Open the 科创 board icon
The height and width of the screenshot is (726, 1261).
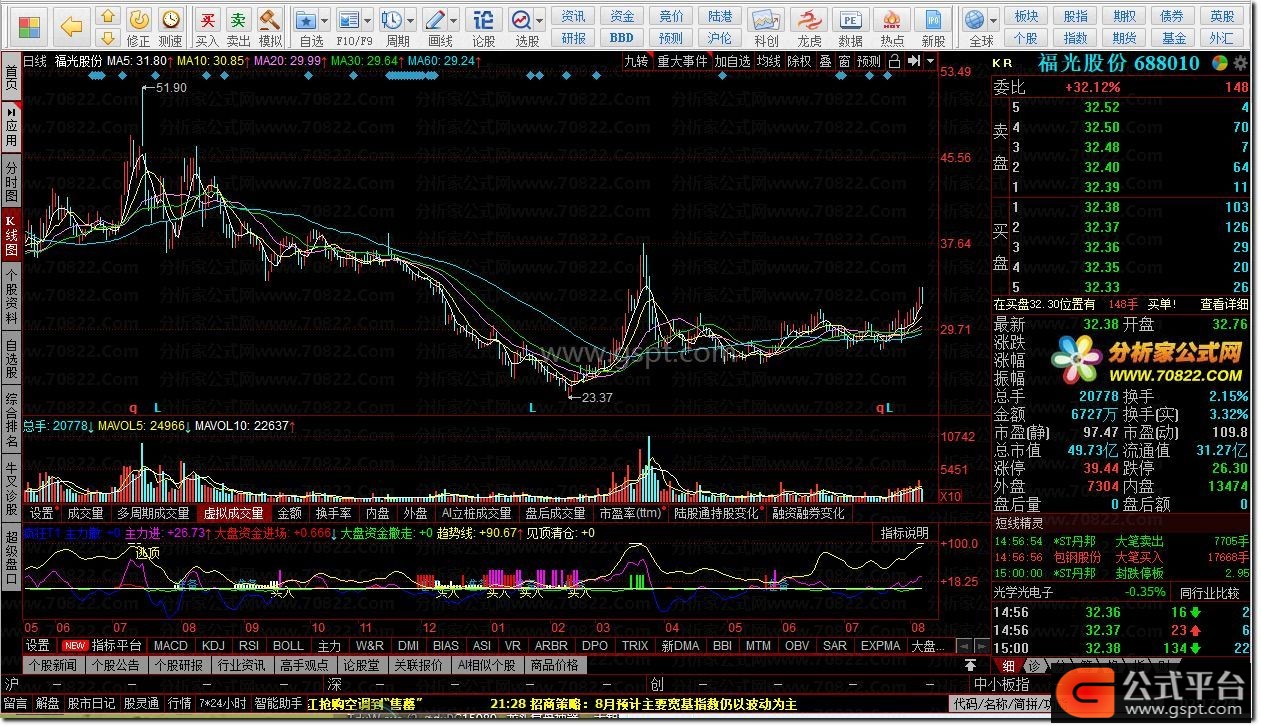[766, 27]
